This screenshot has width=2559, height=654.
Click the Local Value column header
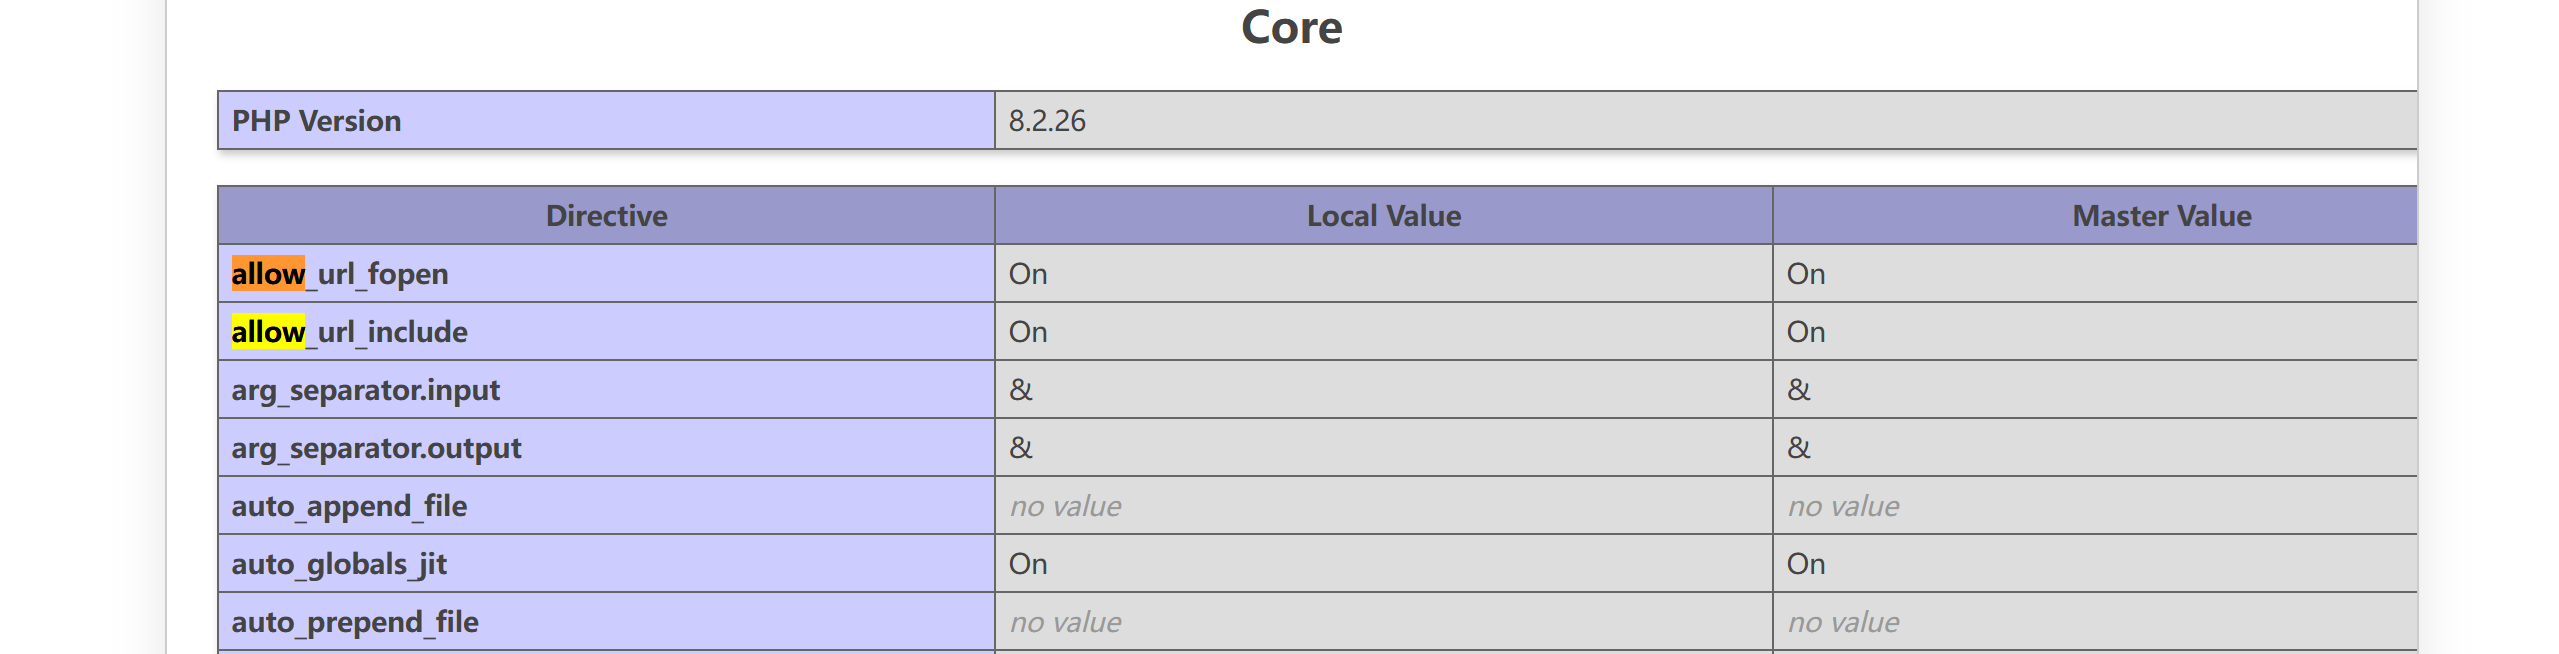coord(1384,216)
